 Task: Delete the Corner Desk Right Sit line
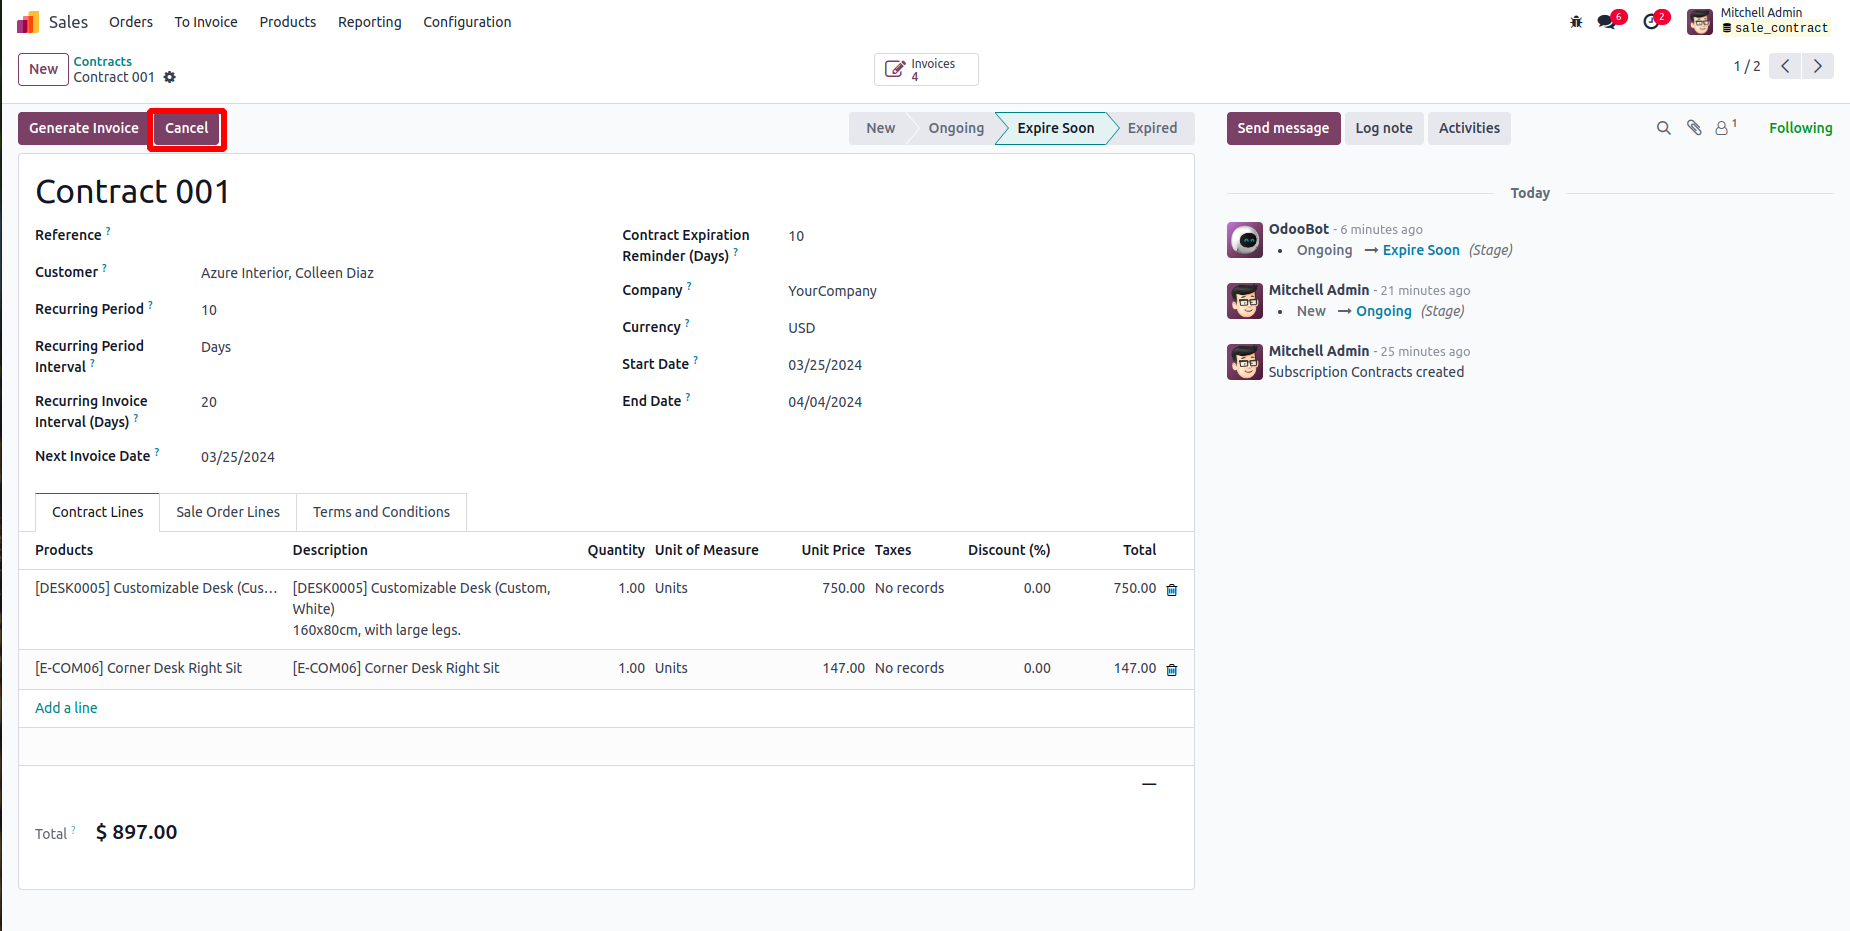[x=1172, y=670]
